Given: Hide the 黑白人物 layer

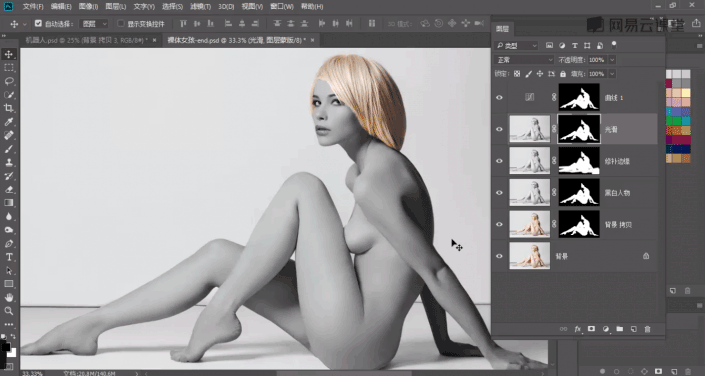Looking at the screenshot, I should coord(499,192).
